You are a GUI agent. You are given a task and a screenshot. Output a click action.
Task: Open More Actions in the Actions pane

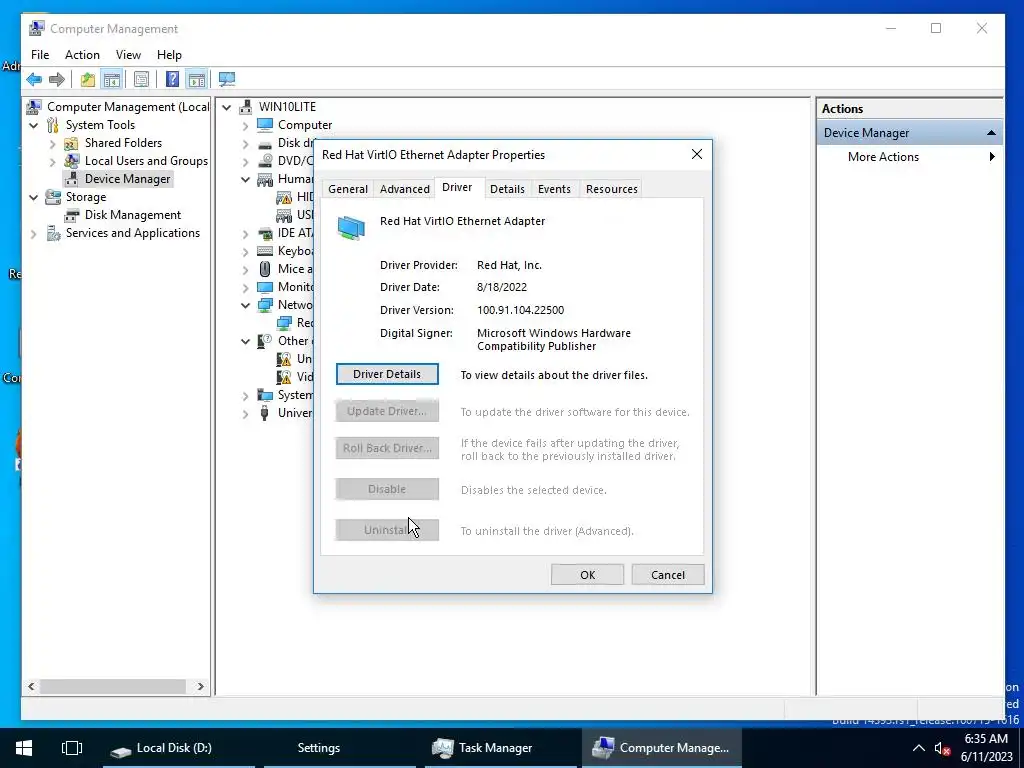[909, 157]
